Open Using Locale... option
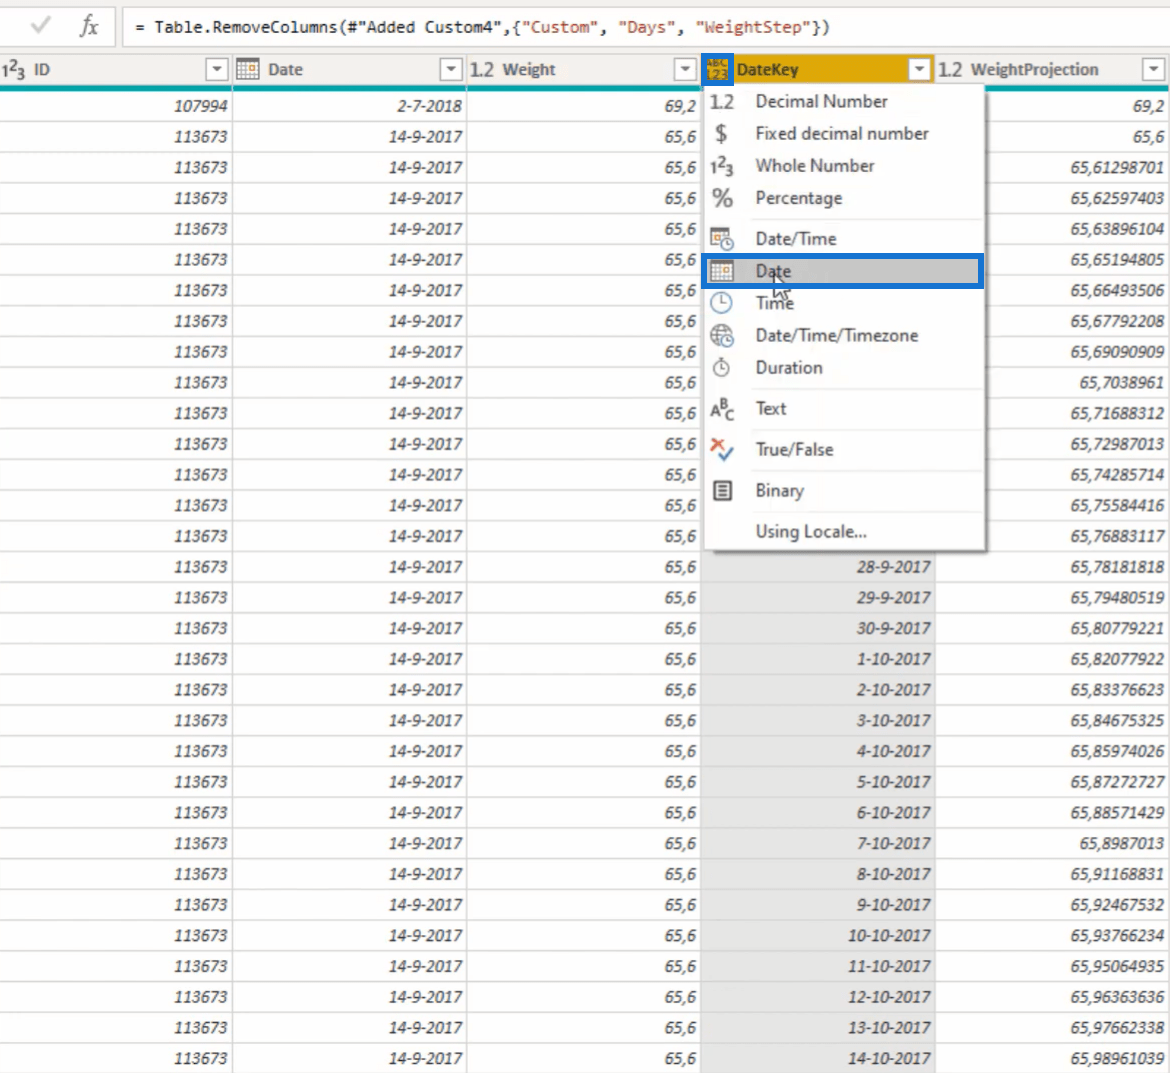Screen dimensions: 1170x1073 coord(843,531)
